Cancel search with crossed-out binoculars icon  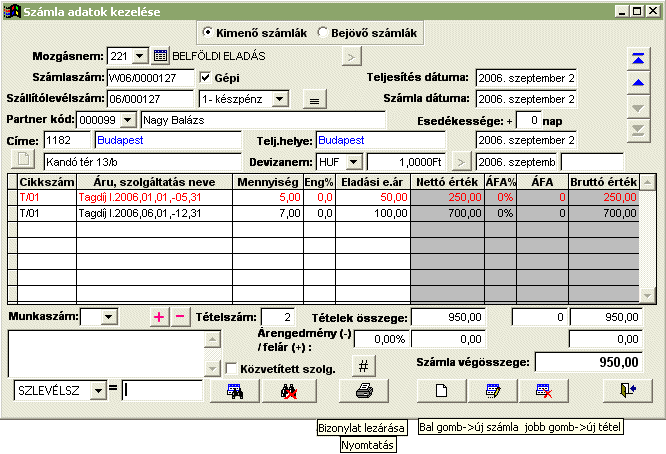[289, 391]
